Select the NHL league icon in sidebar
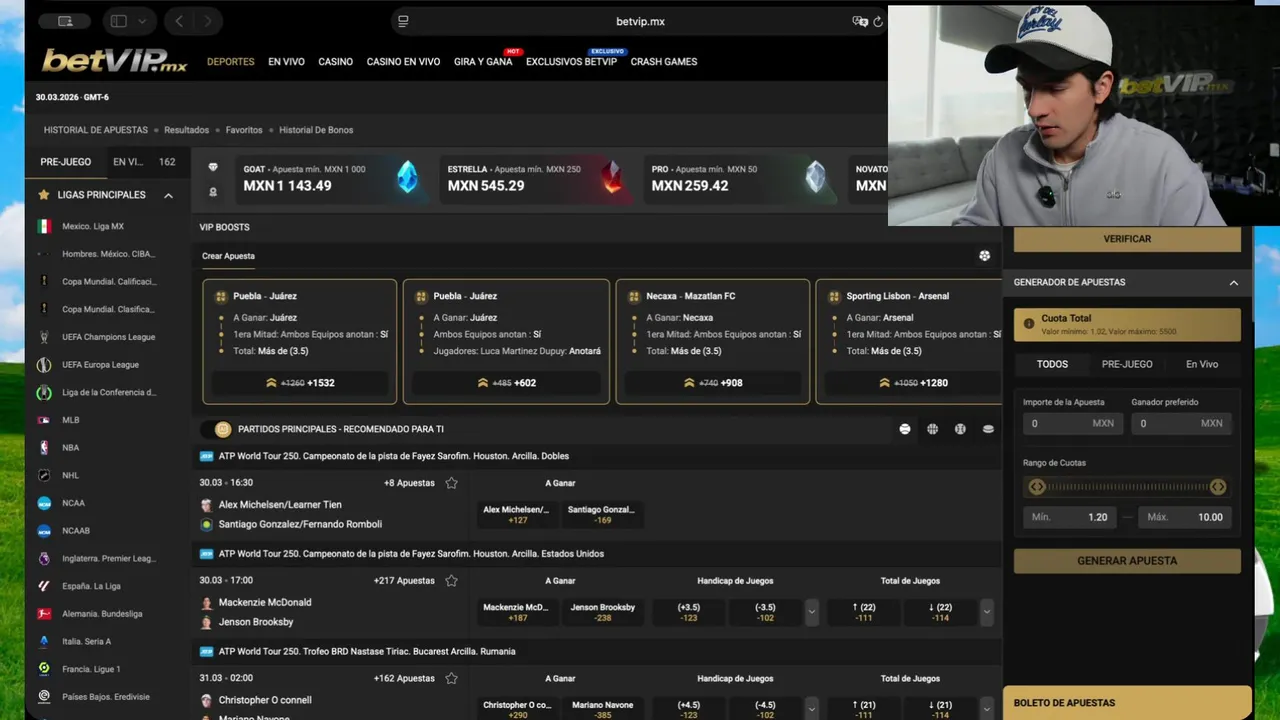Screen dimensions: 1280x720 tap(44, 476)
